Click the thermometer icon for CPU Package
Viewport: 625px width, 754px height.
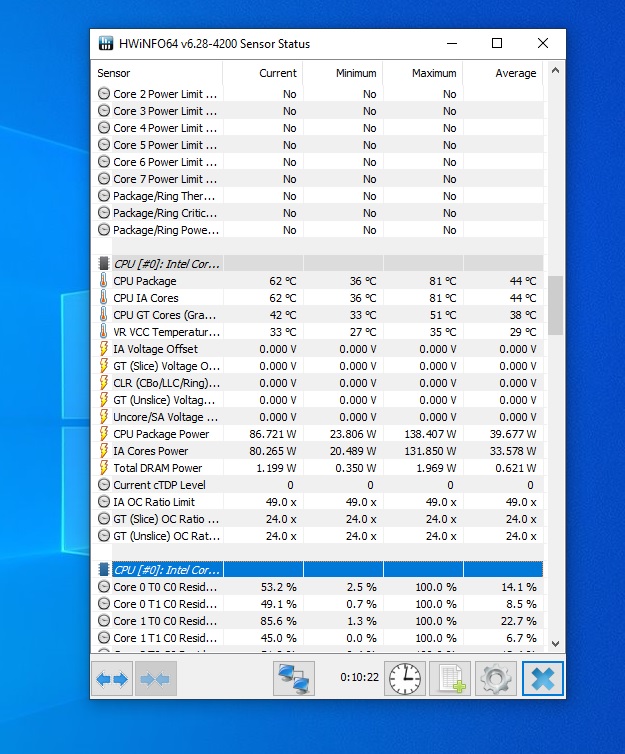pyautogui.click(x=103, y=280)
